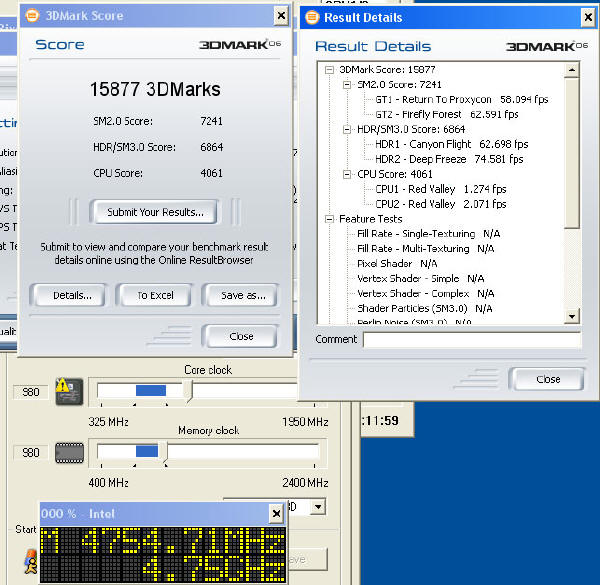Click the memory clock value field 980

click(31, 453)
